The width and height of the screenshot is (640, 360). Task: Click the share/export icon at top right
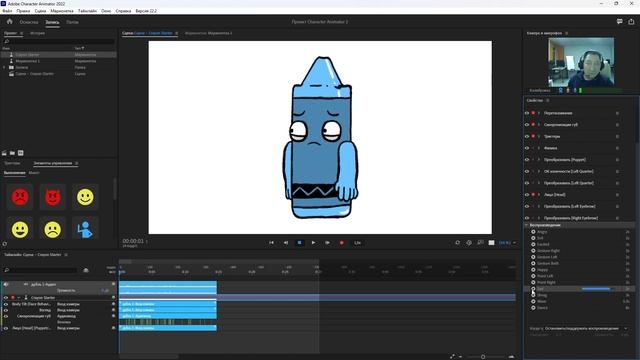tap(631, 22)
